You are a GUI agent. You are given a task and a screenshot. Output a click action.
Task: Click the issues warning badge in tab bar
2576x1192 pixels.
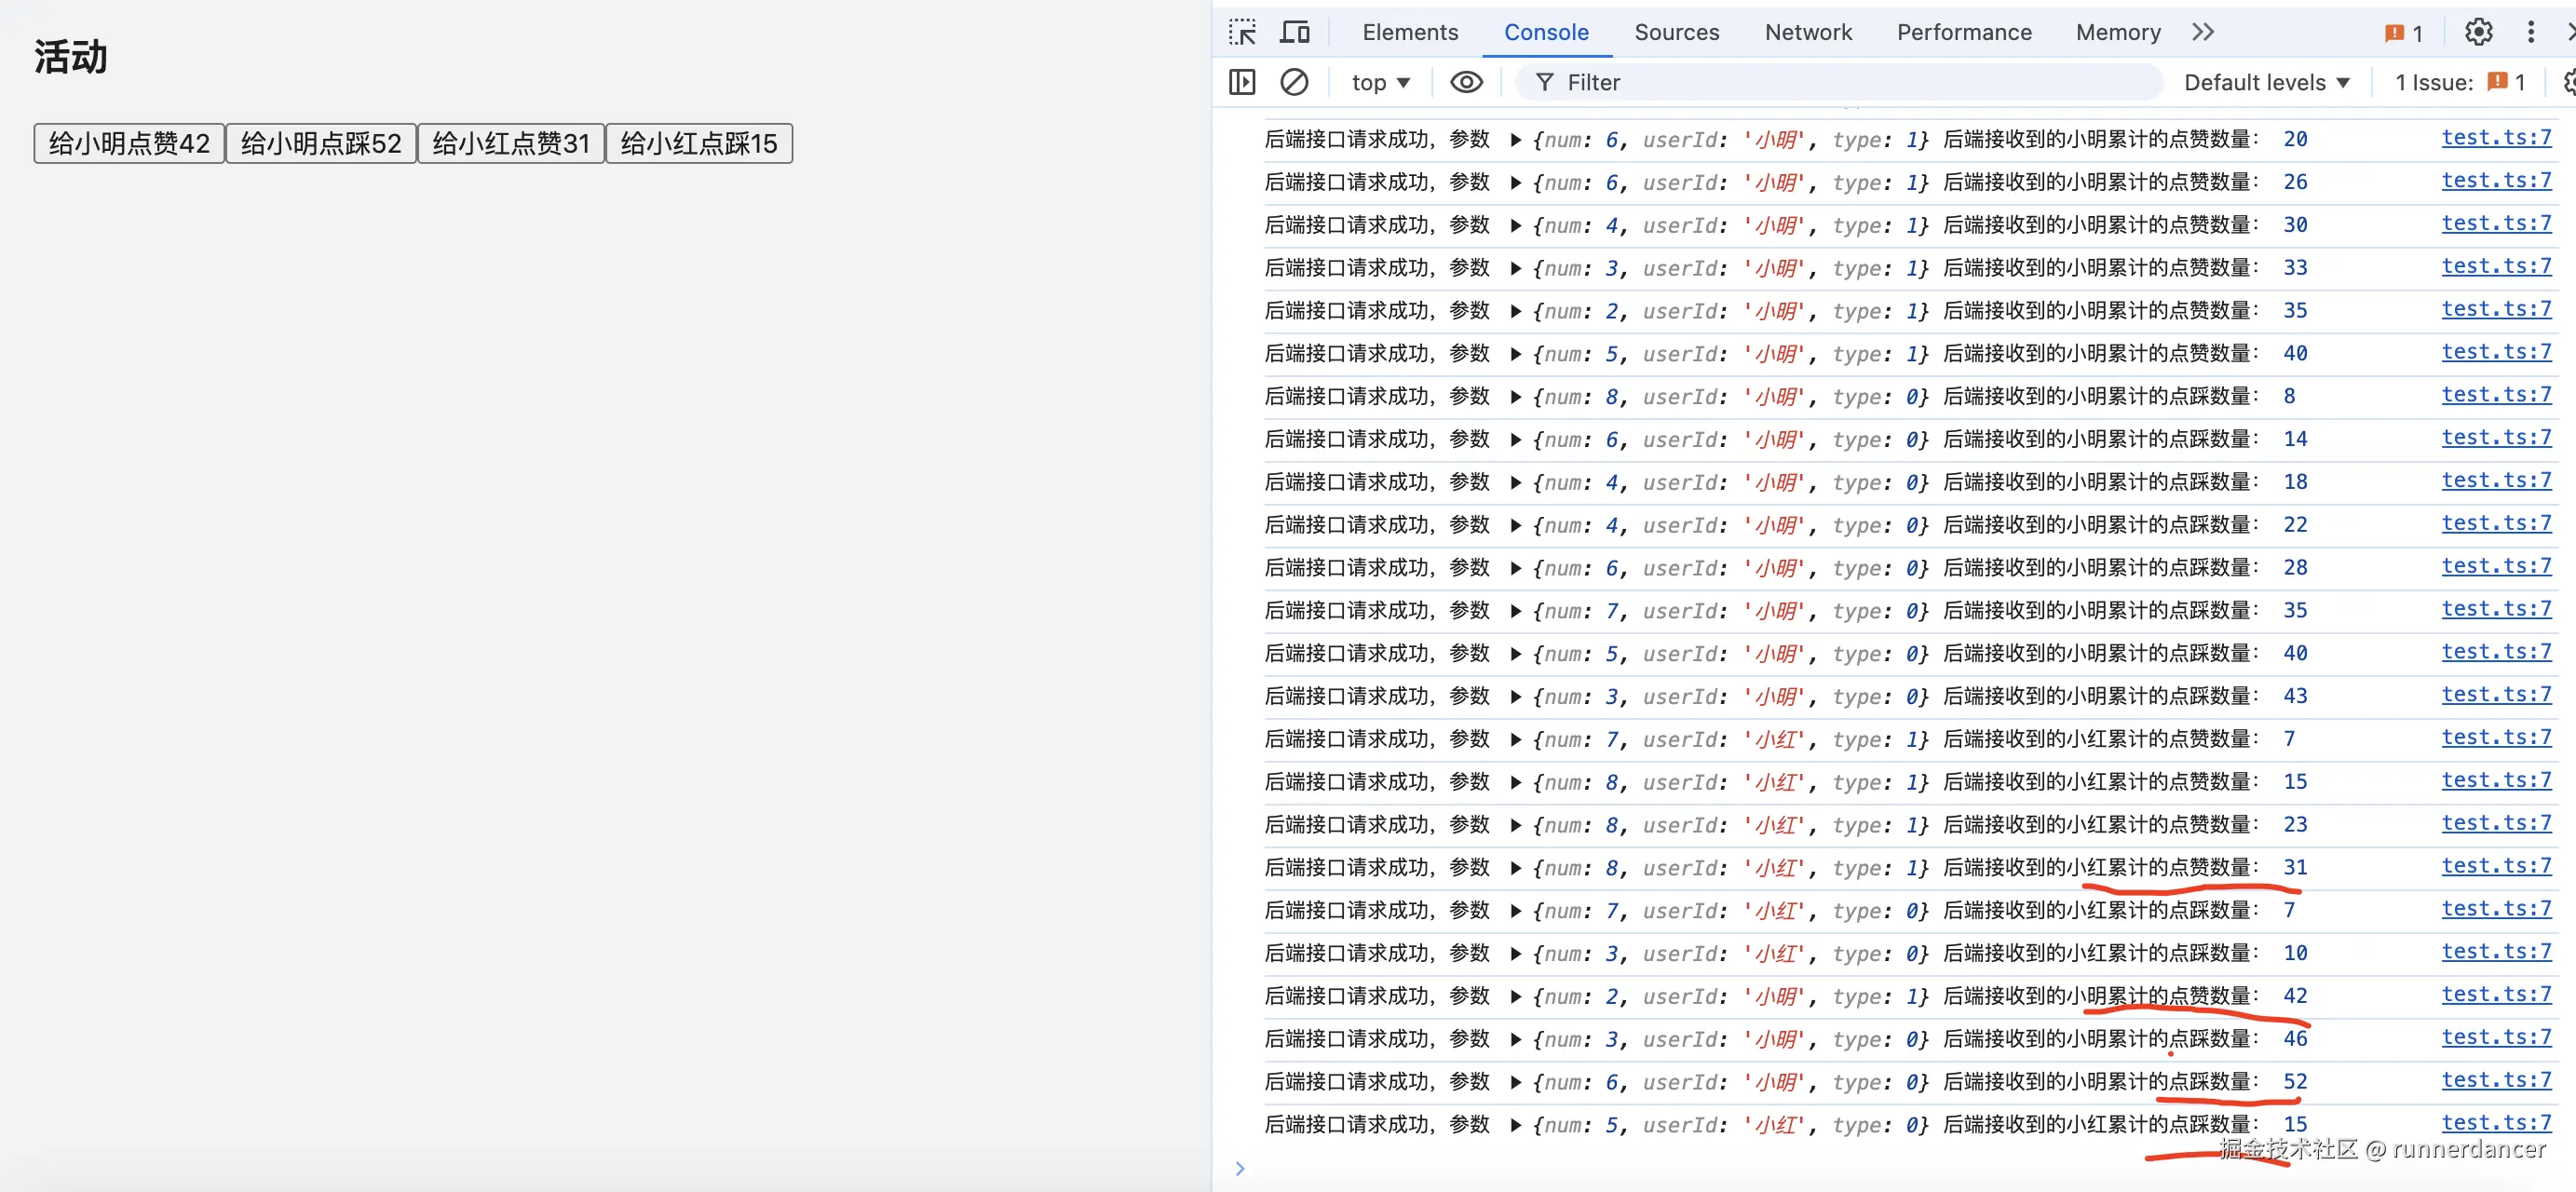click(2403, 33)
